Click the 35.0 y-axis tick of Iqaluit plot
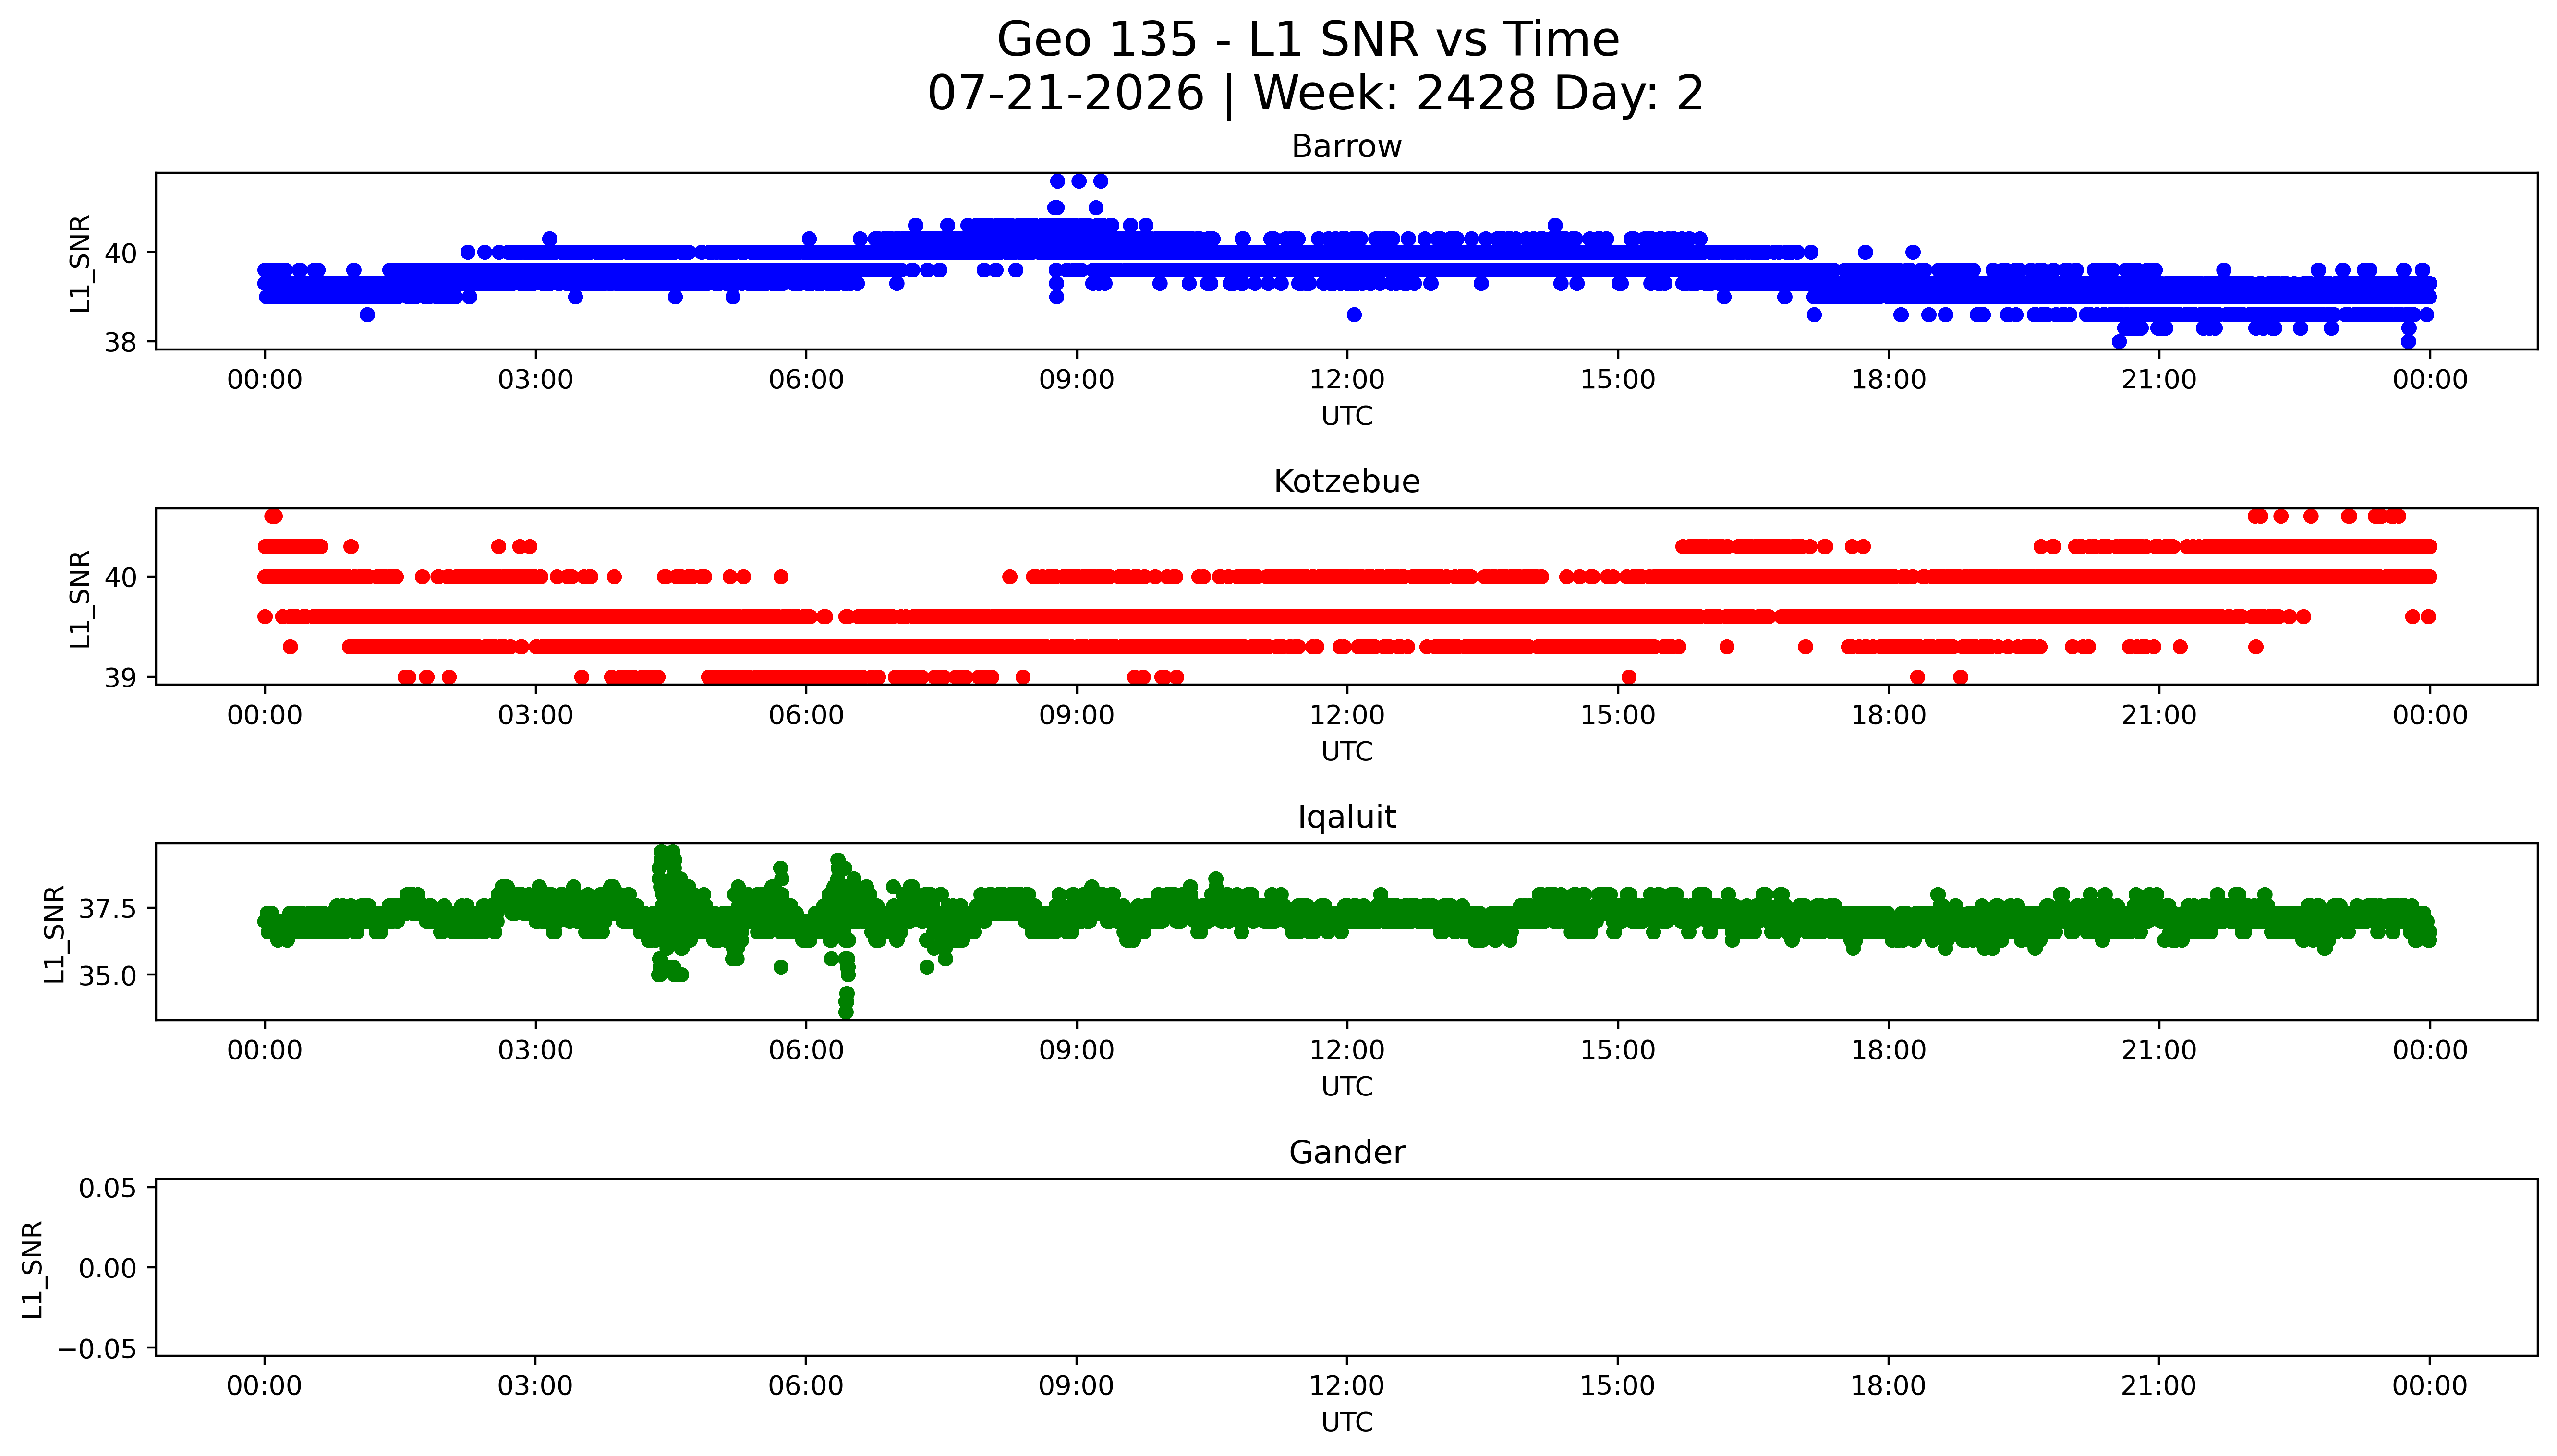 pos(109,975)
